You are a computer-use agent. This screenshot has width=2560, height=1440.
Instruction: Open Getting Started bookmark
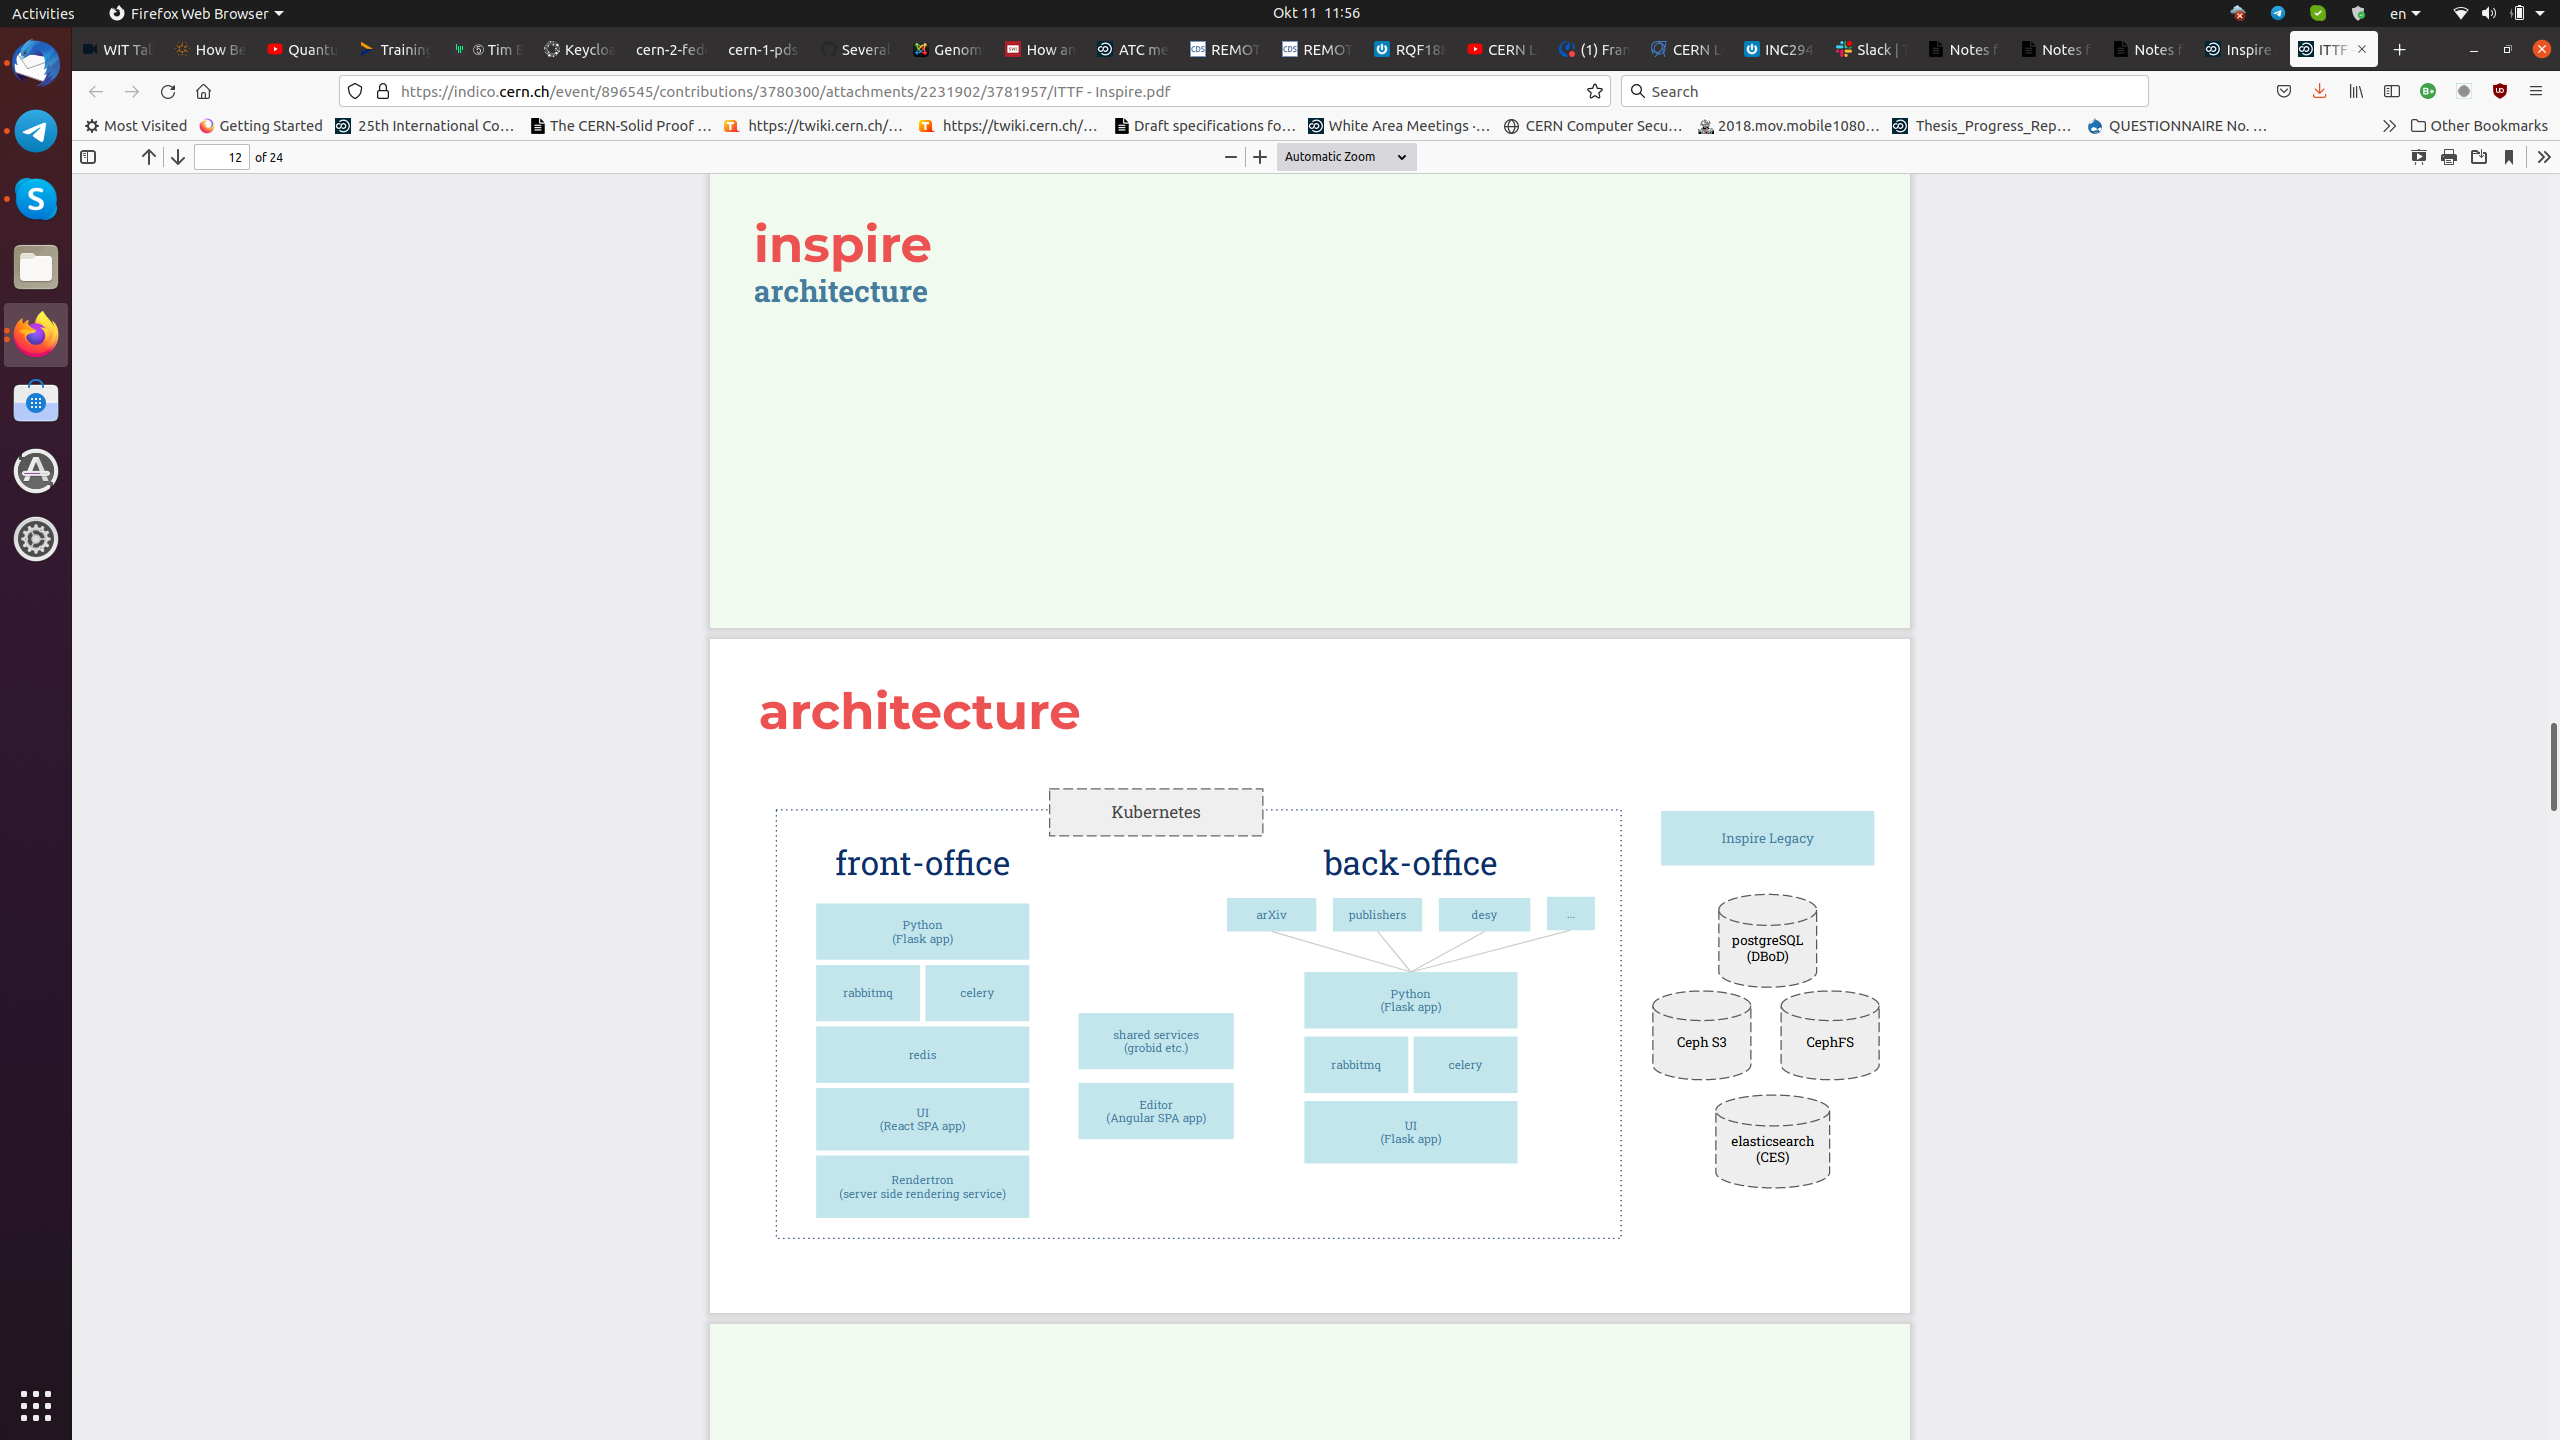coord(261,126)
